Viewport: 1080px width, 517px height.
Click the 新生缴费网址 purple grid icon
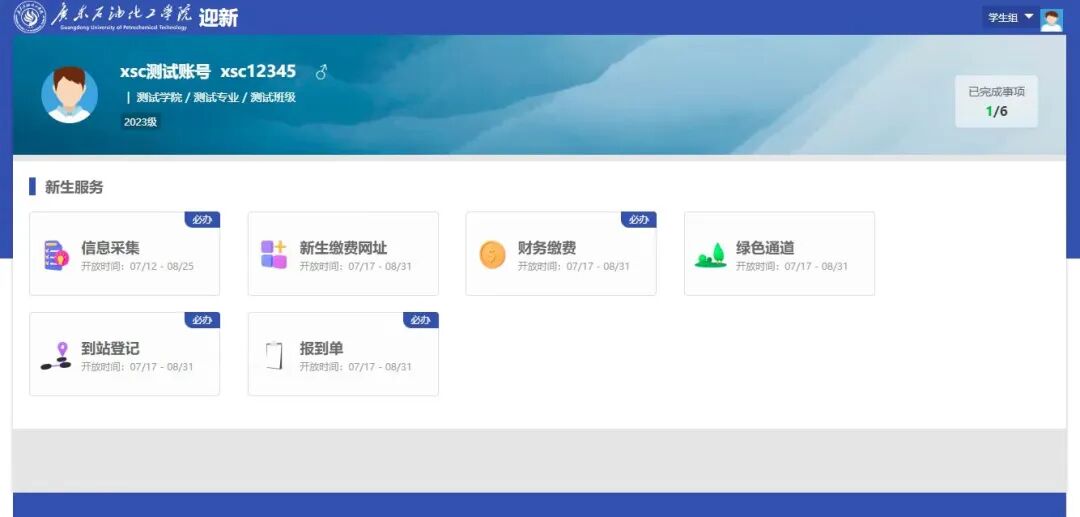(x=273, y=254)
